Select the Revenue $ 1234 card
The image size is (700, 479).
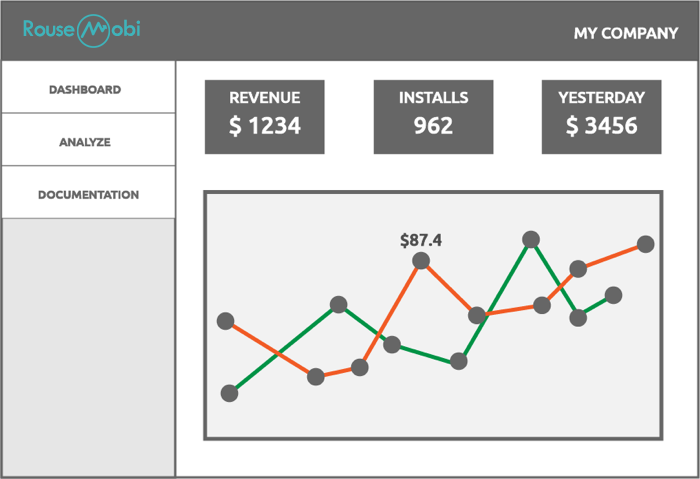(x=265, y=117)
